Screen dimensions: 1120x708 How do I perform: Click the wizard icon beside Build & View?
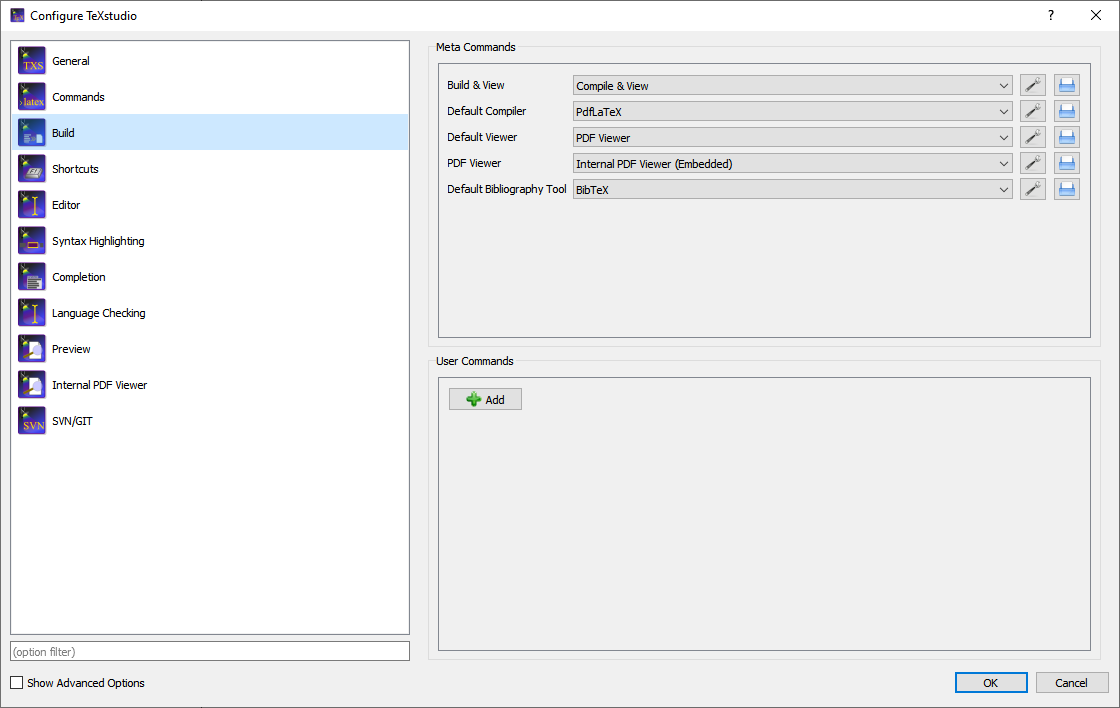click(x=1032, y=85)
